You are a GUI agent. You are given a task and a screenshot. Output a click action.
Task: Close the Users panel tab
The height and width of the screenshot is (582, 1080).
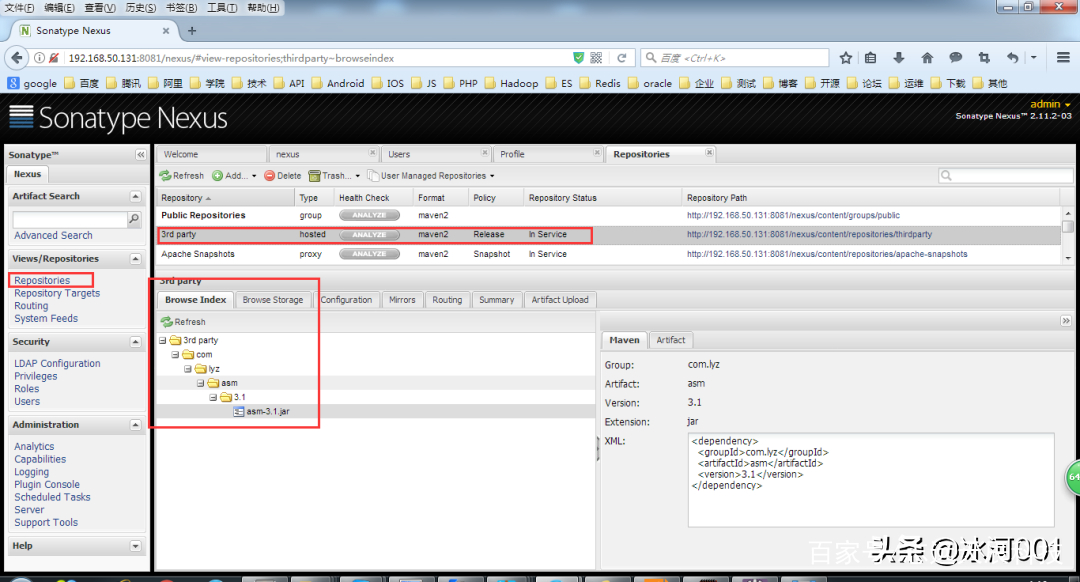tap(485, 152)
